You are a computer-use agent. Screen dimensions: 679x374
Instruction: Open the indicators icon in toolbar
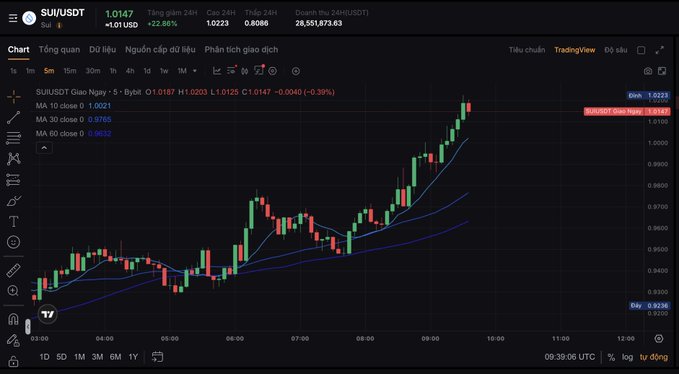pyautogui.click(x=231, y=70)
